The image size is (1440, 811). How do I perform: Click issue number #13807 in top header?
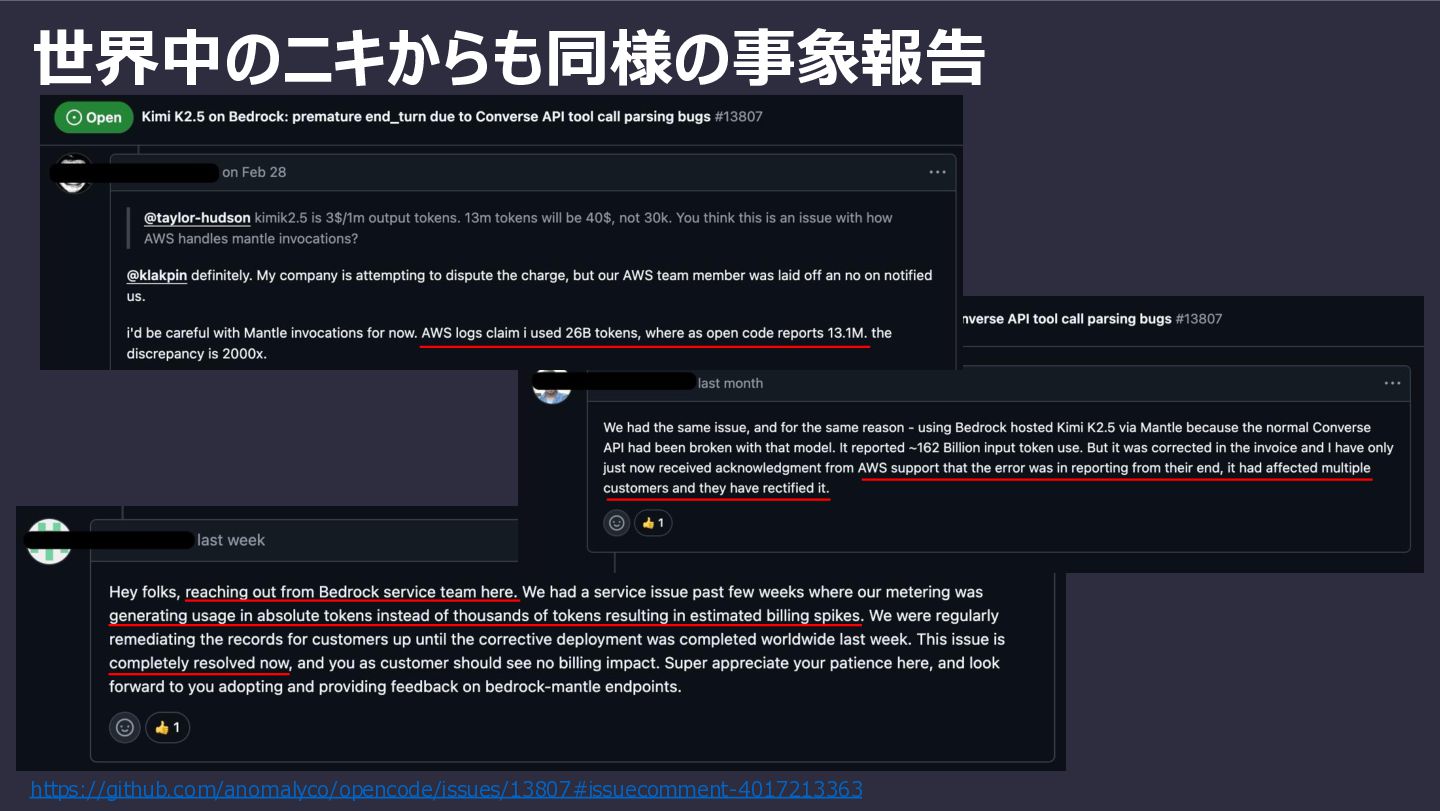tap(739, 116)
